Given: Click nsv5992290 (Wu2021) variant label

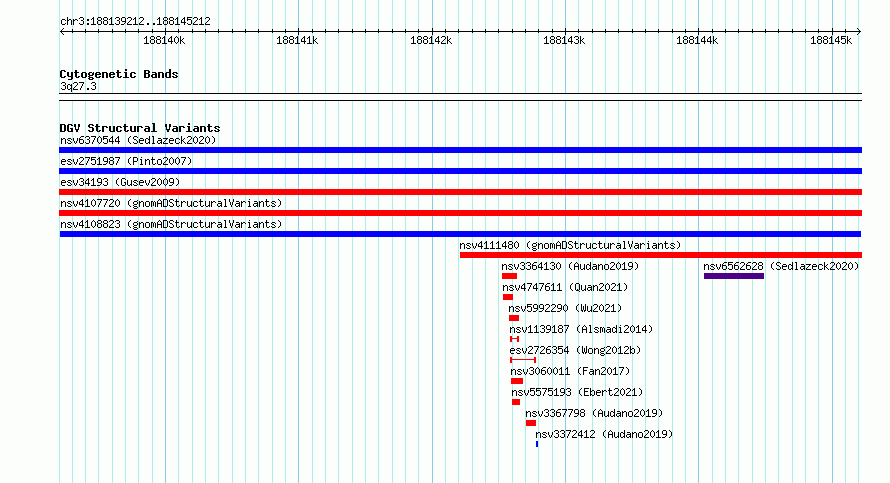Looking at the screenshot, I should tap(565, 308).
